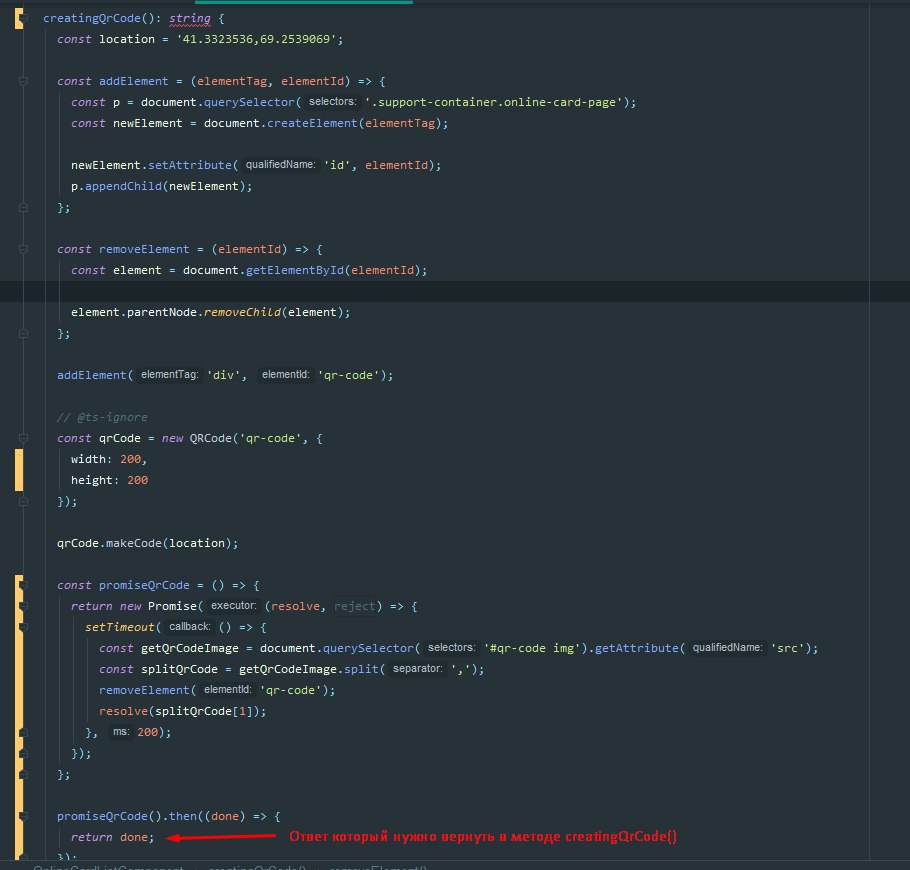Click p.appendChild method call
Screen dimensions: 910x870
123,186
